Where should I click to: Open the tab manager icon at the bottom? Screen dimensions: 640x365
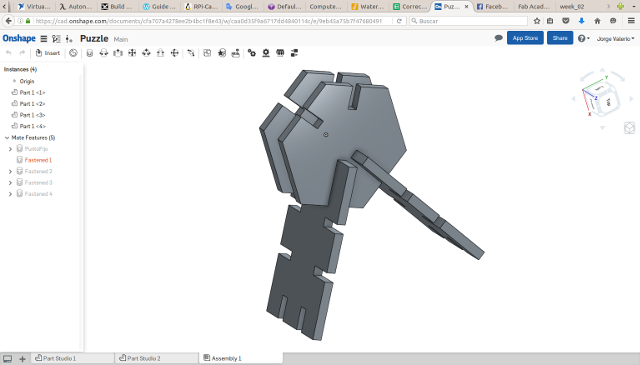(7, 359)
